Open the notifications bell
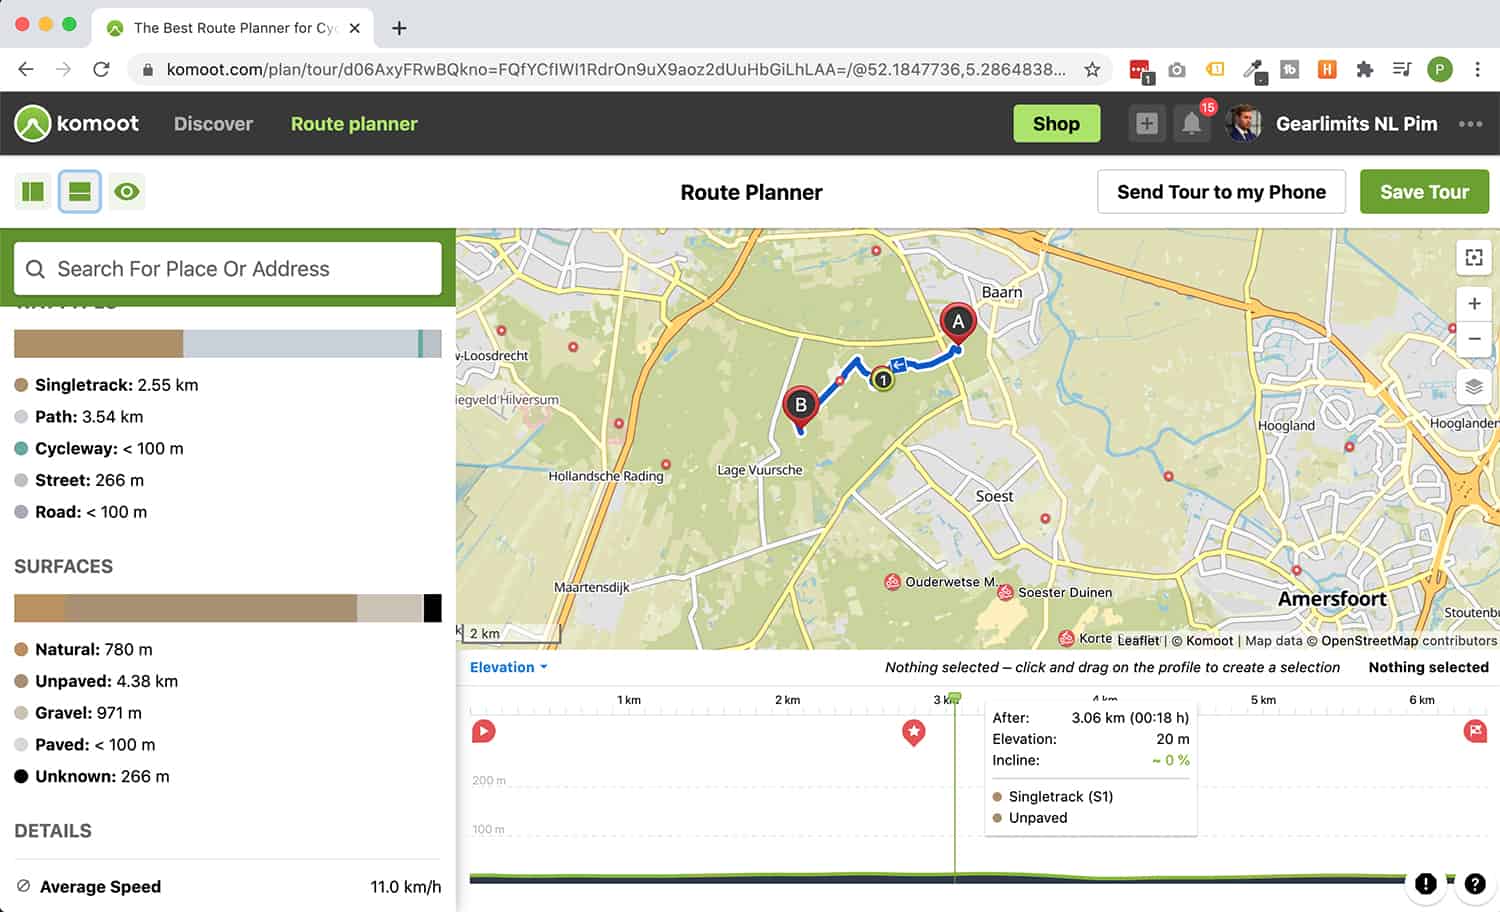1500x912 pixels. pyautogui.click(x=1191, y=124)
